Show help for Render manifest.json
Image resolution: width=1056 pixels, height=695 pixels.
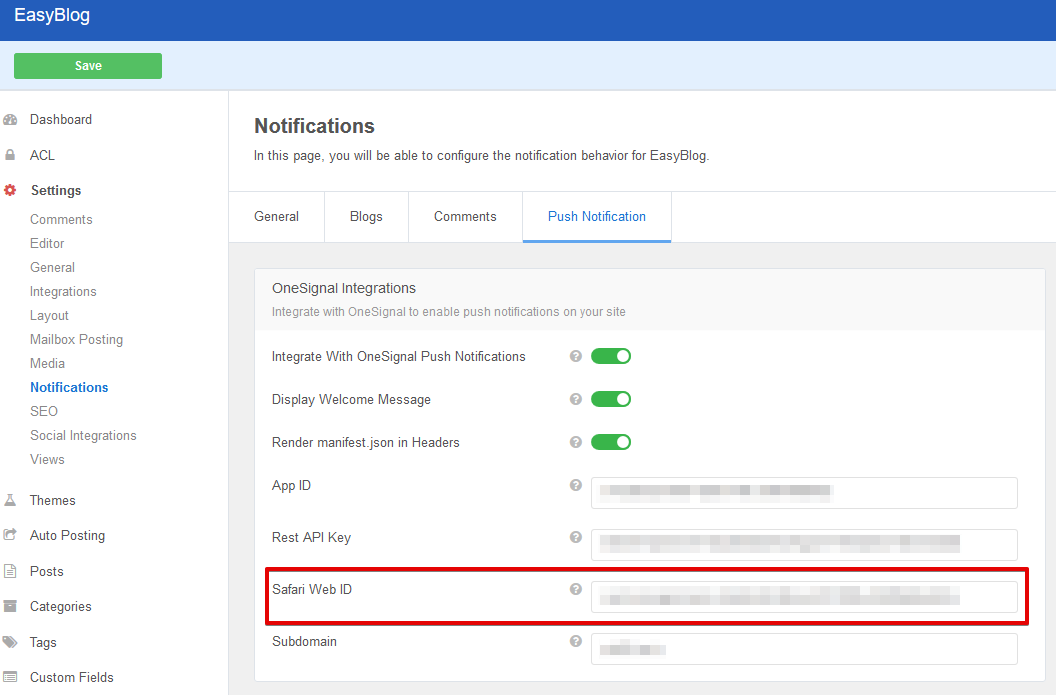576,442
